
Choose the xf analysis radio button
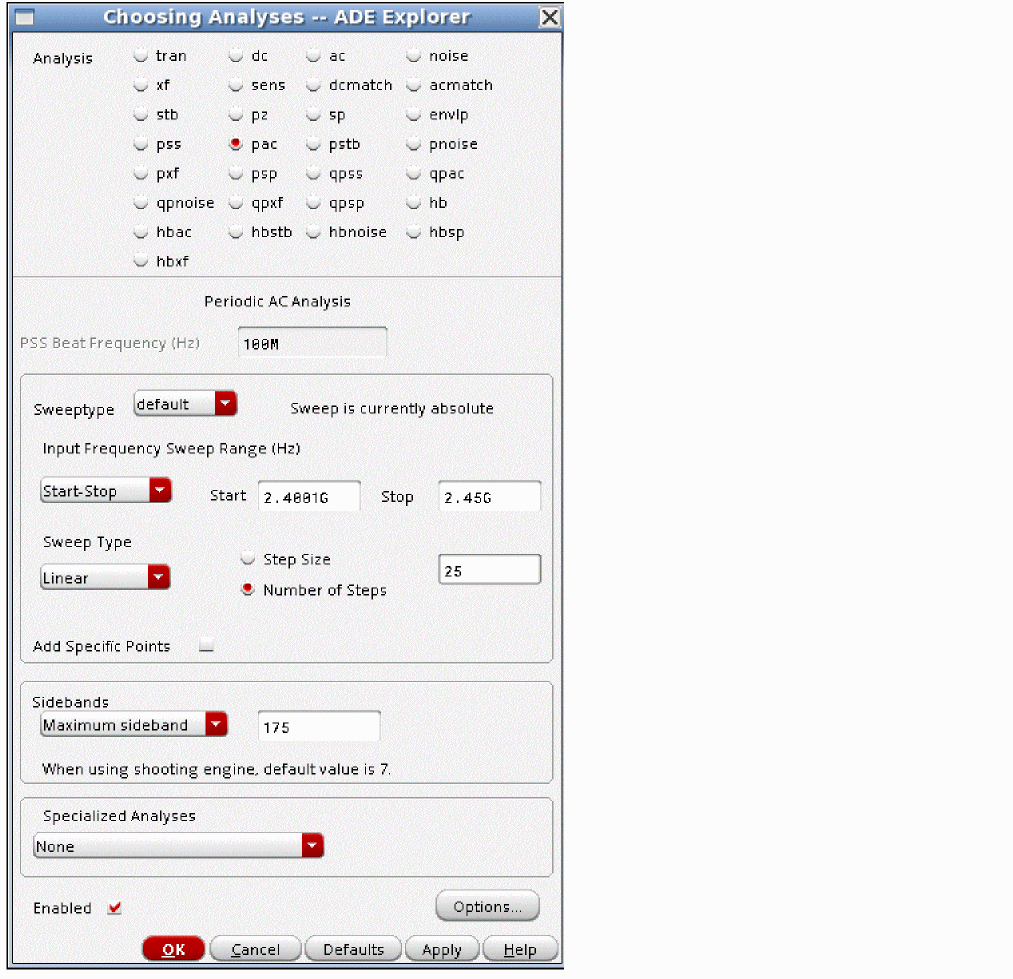141,85
